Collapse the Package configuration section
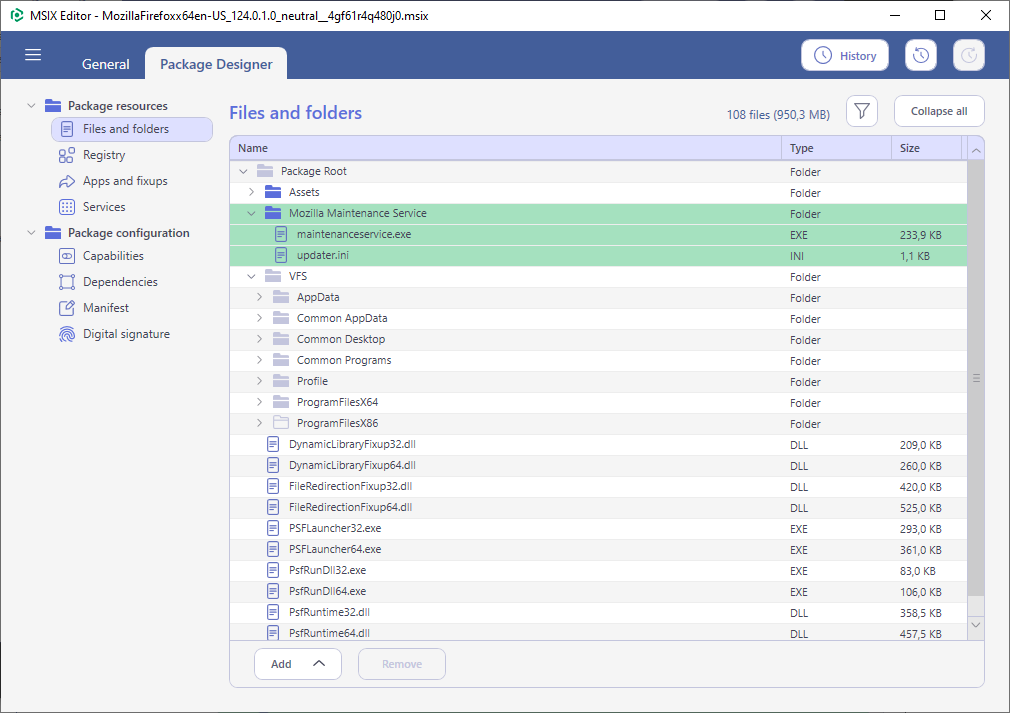This screenshot has width=1010, height=713. (x=31, y=233)
